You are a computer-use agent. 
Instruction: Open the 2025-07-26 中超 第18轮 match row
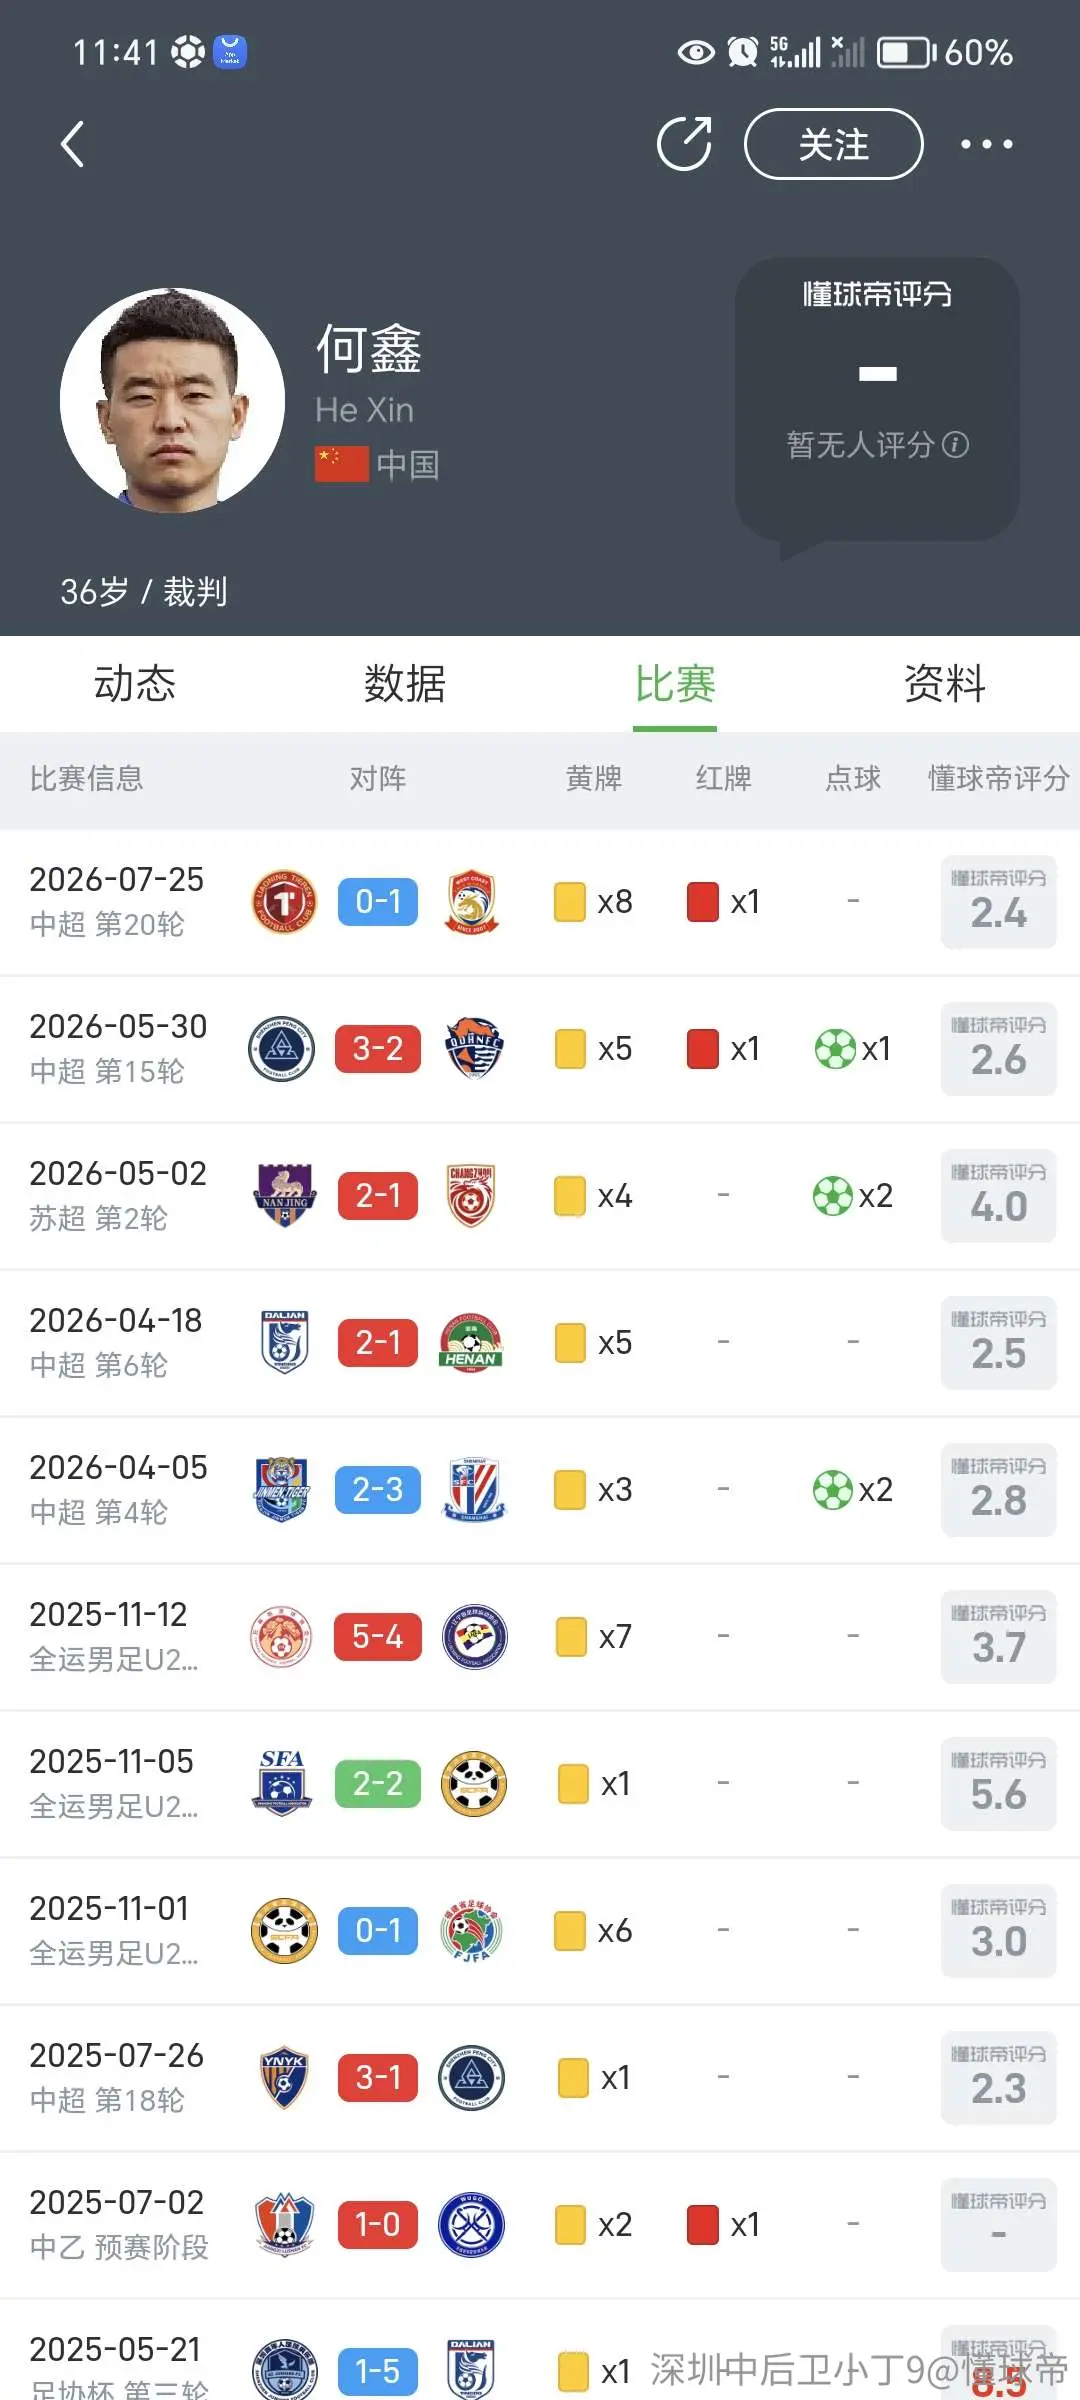[540, 2077]
